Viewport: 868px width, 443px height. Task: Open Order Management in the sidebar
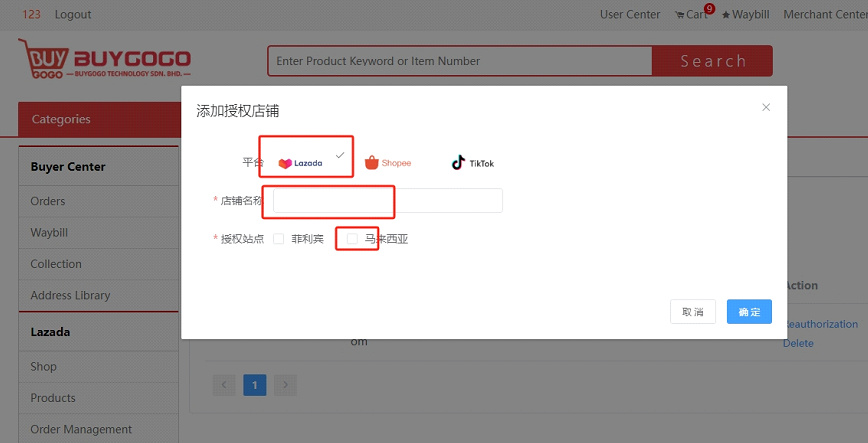pos(99,429)
